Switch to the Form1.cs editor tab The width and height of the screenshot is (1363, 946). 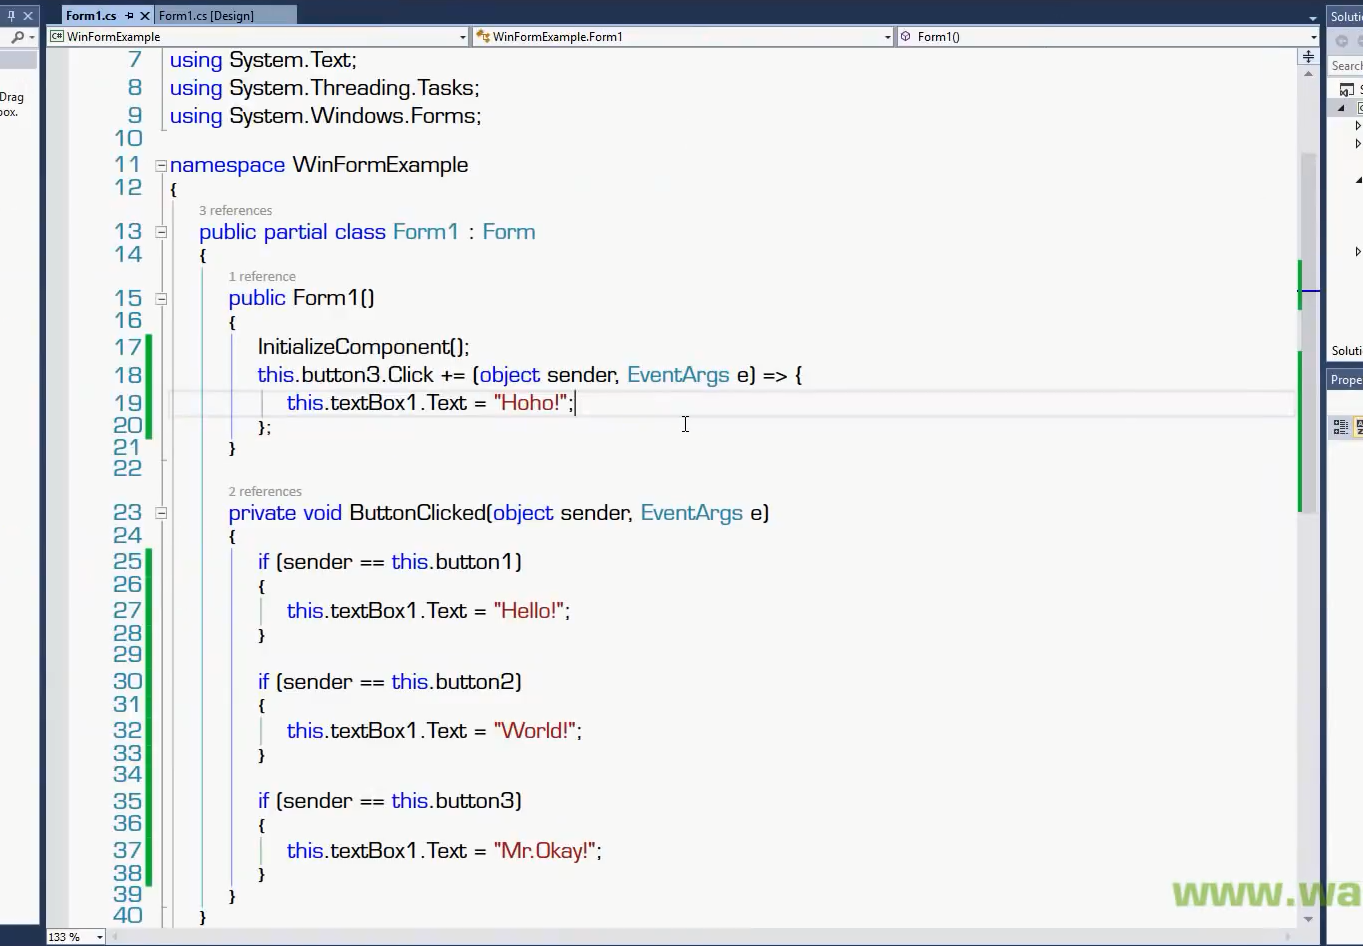point(91,15)
